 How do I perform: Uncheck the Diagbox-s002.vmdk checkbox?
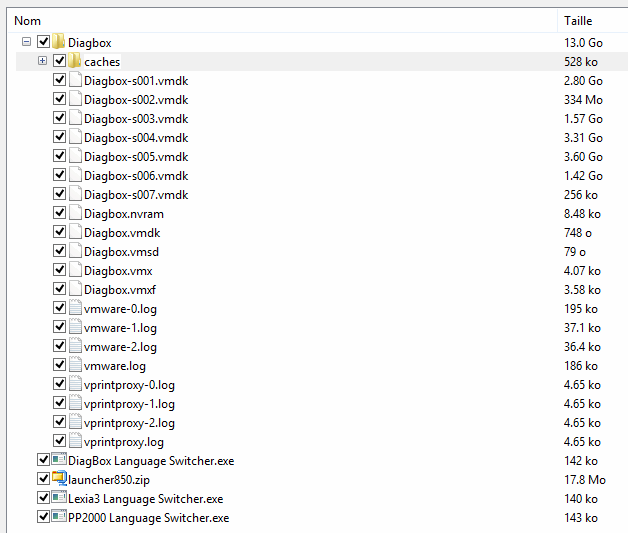point(59,99)
